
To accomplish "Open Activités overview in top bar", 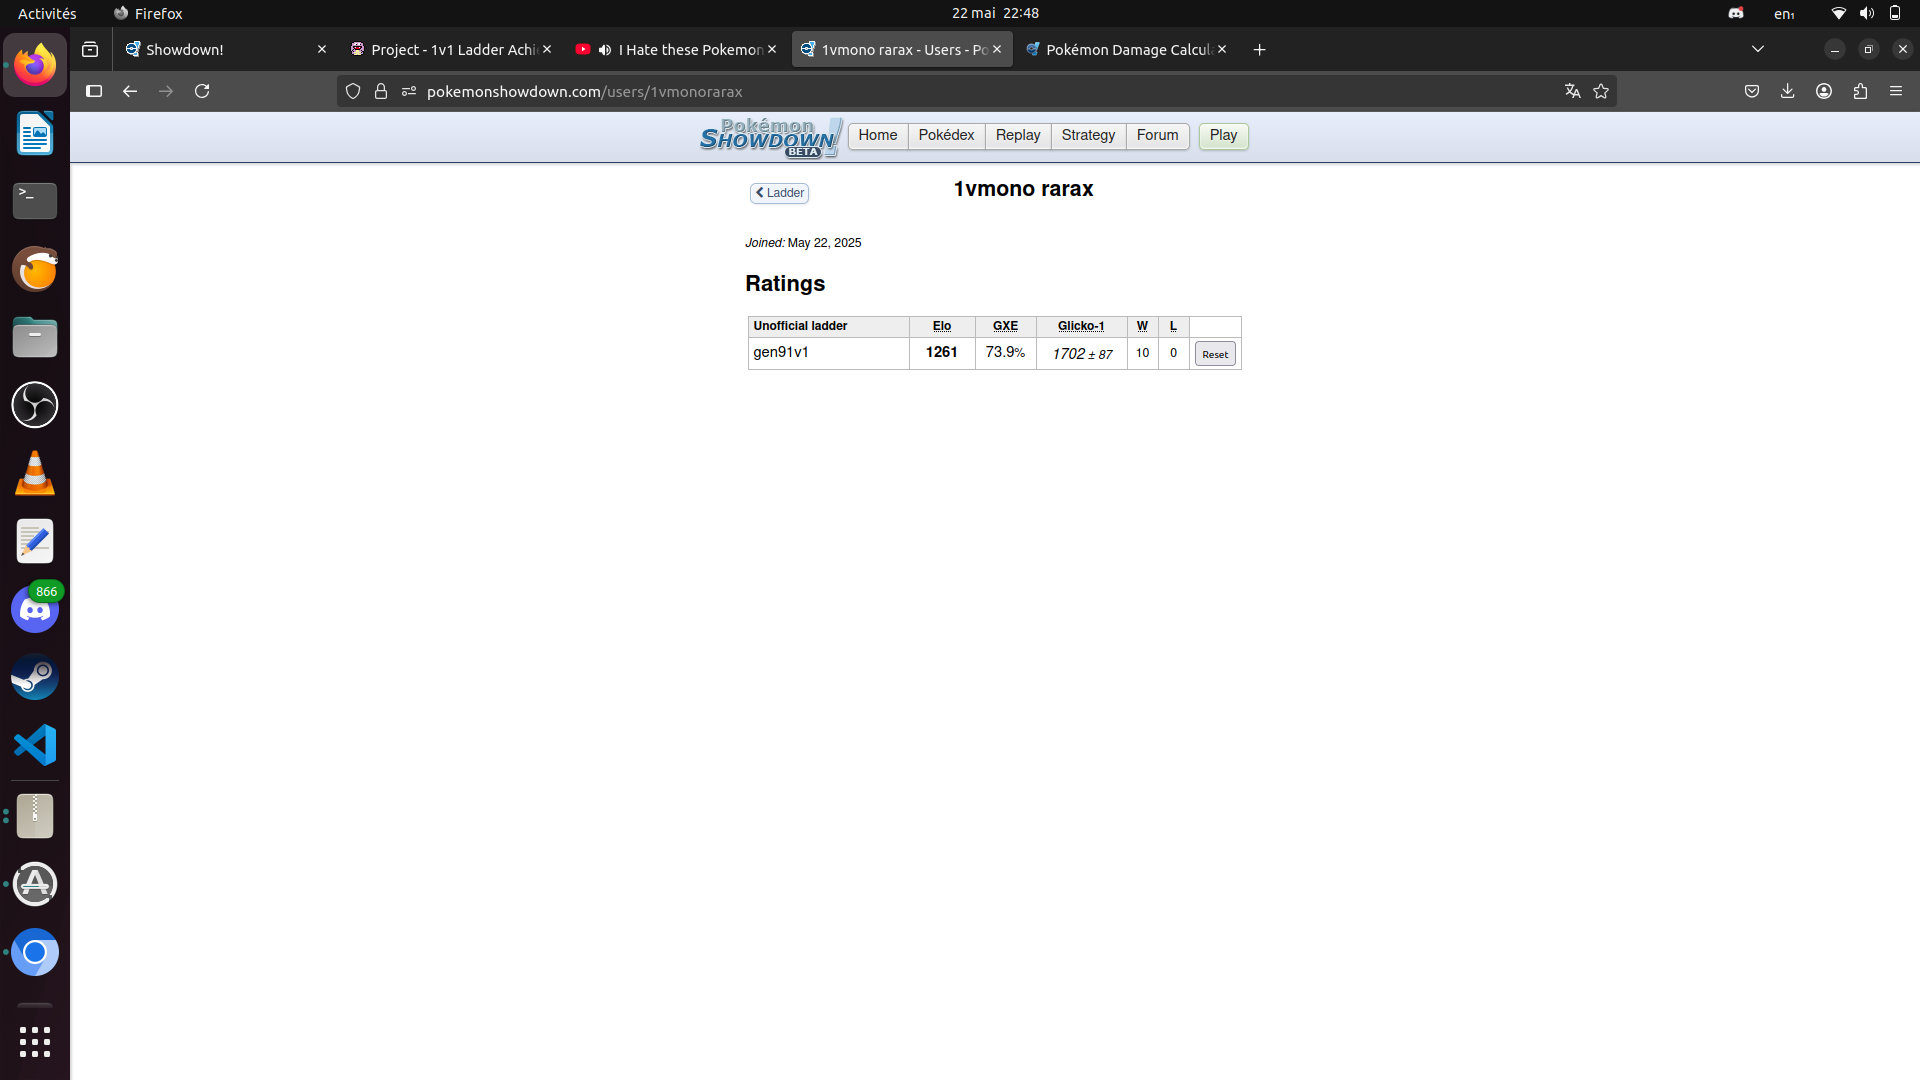I will (x=47, y=13).
